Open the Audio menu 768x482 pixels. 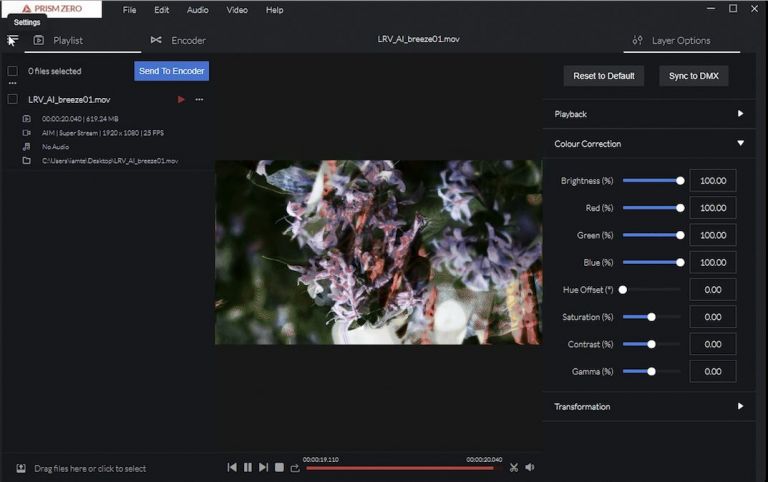pos(197,10)
